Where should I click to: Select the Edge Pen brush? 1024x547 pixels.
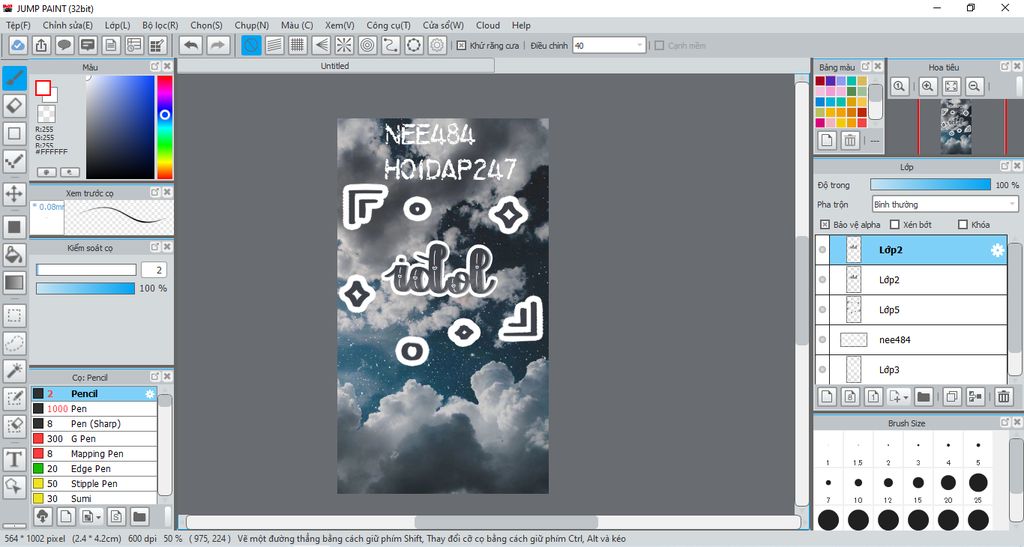click(94, 469)
